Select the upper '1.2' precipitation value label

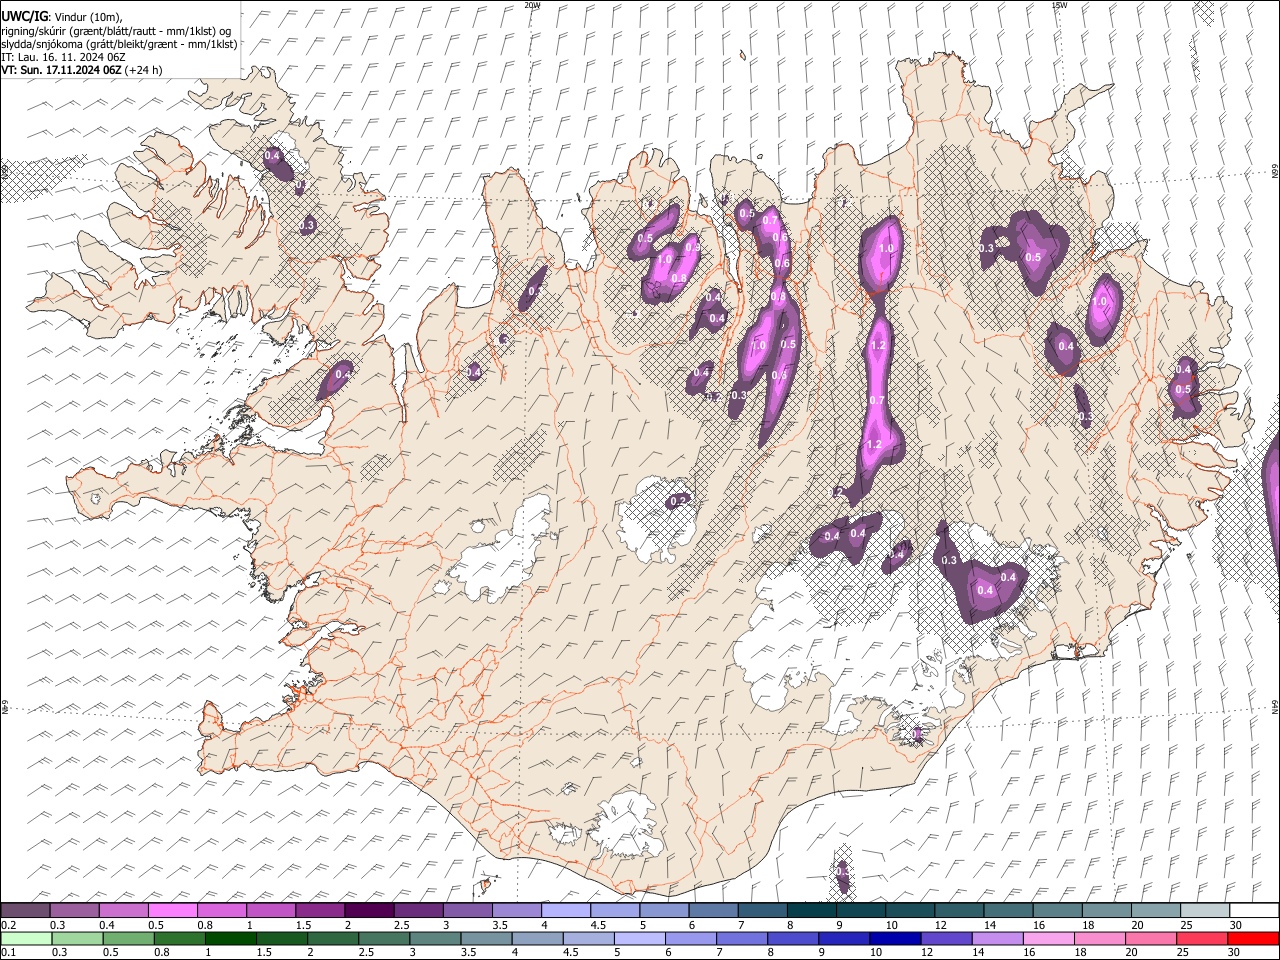879,346
